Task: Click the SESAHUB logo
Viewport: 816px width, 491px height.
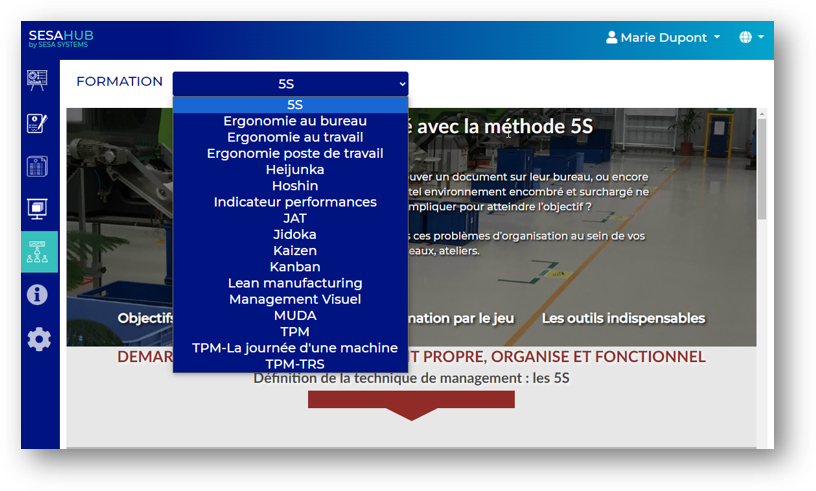Action: point(61,38)
